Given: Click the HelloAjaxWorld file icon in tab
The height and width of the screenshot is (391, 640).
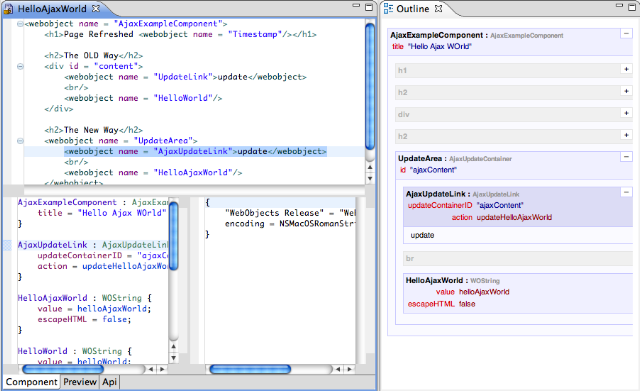Looking at the screenshot, I should pyautogui.click(x=9, y=9).
